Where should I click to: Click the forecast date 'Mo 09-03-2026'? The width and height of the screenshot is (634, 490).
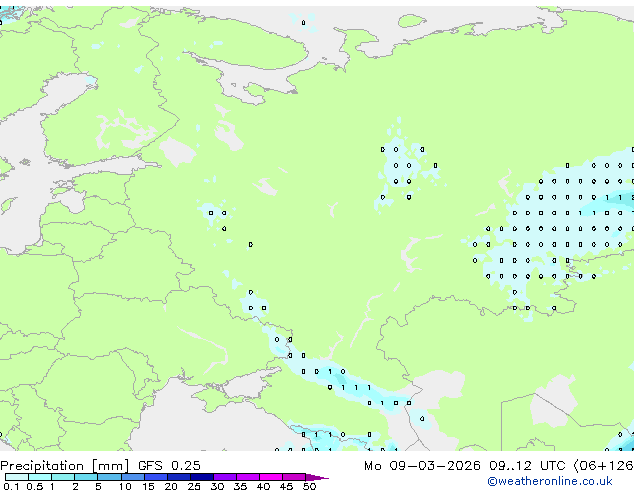pyautogui.click(x=422, y=466)
